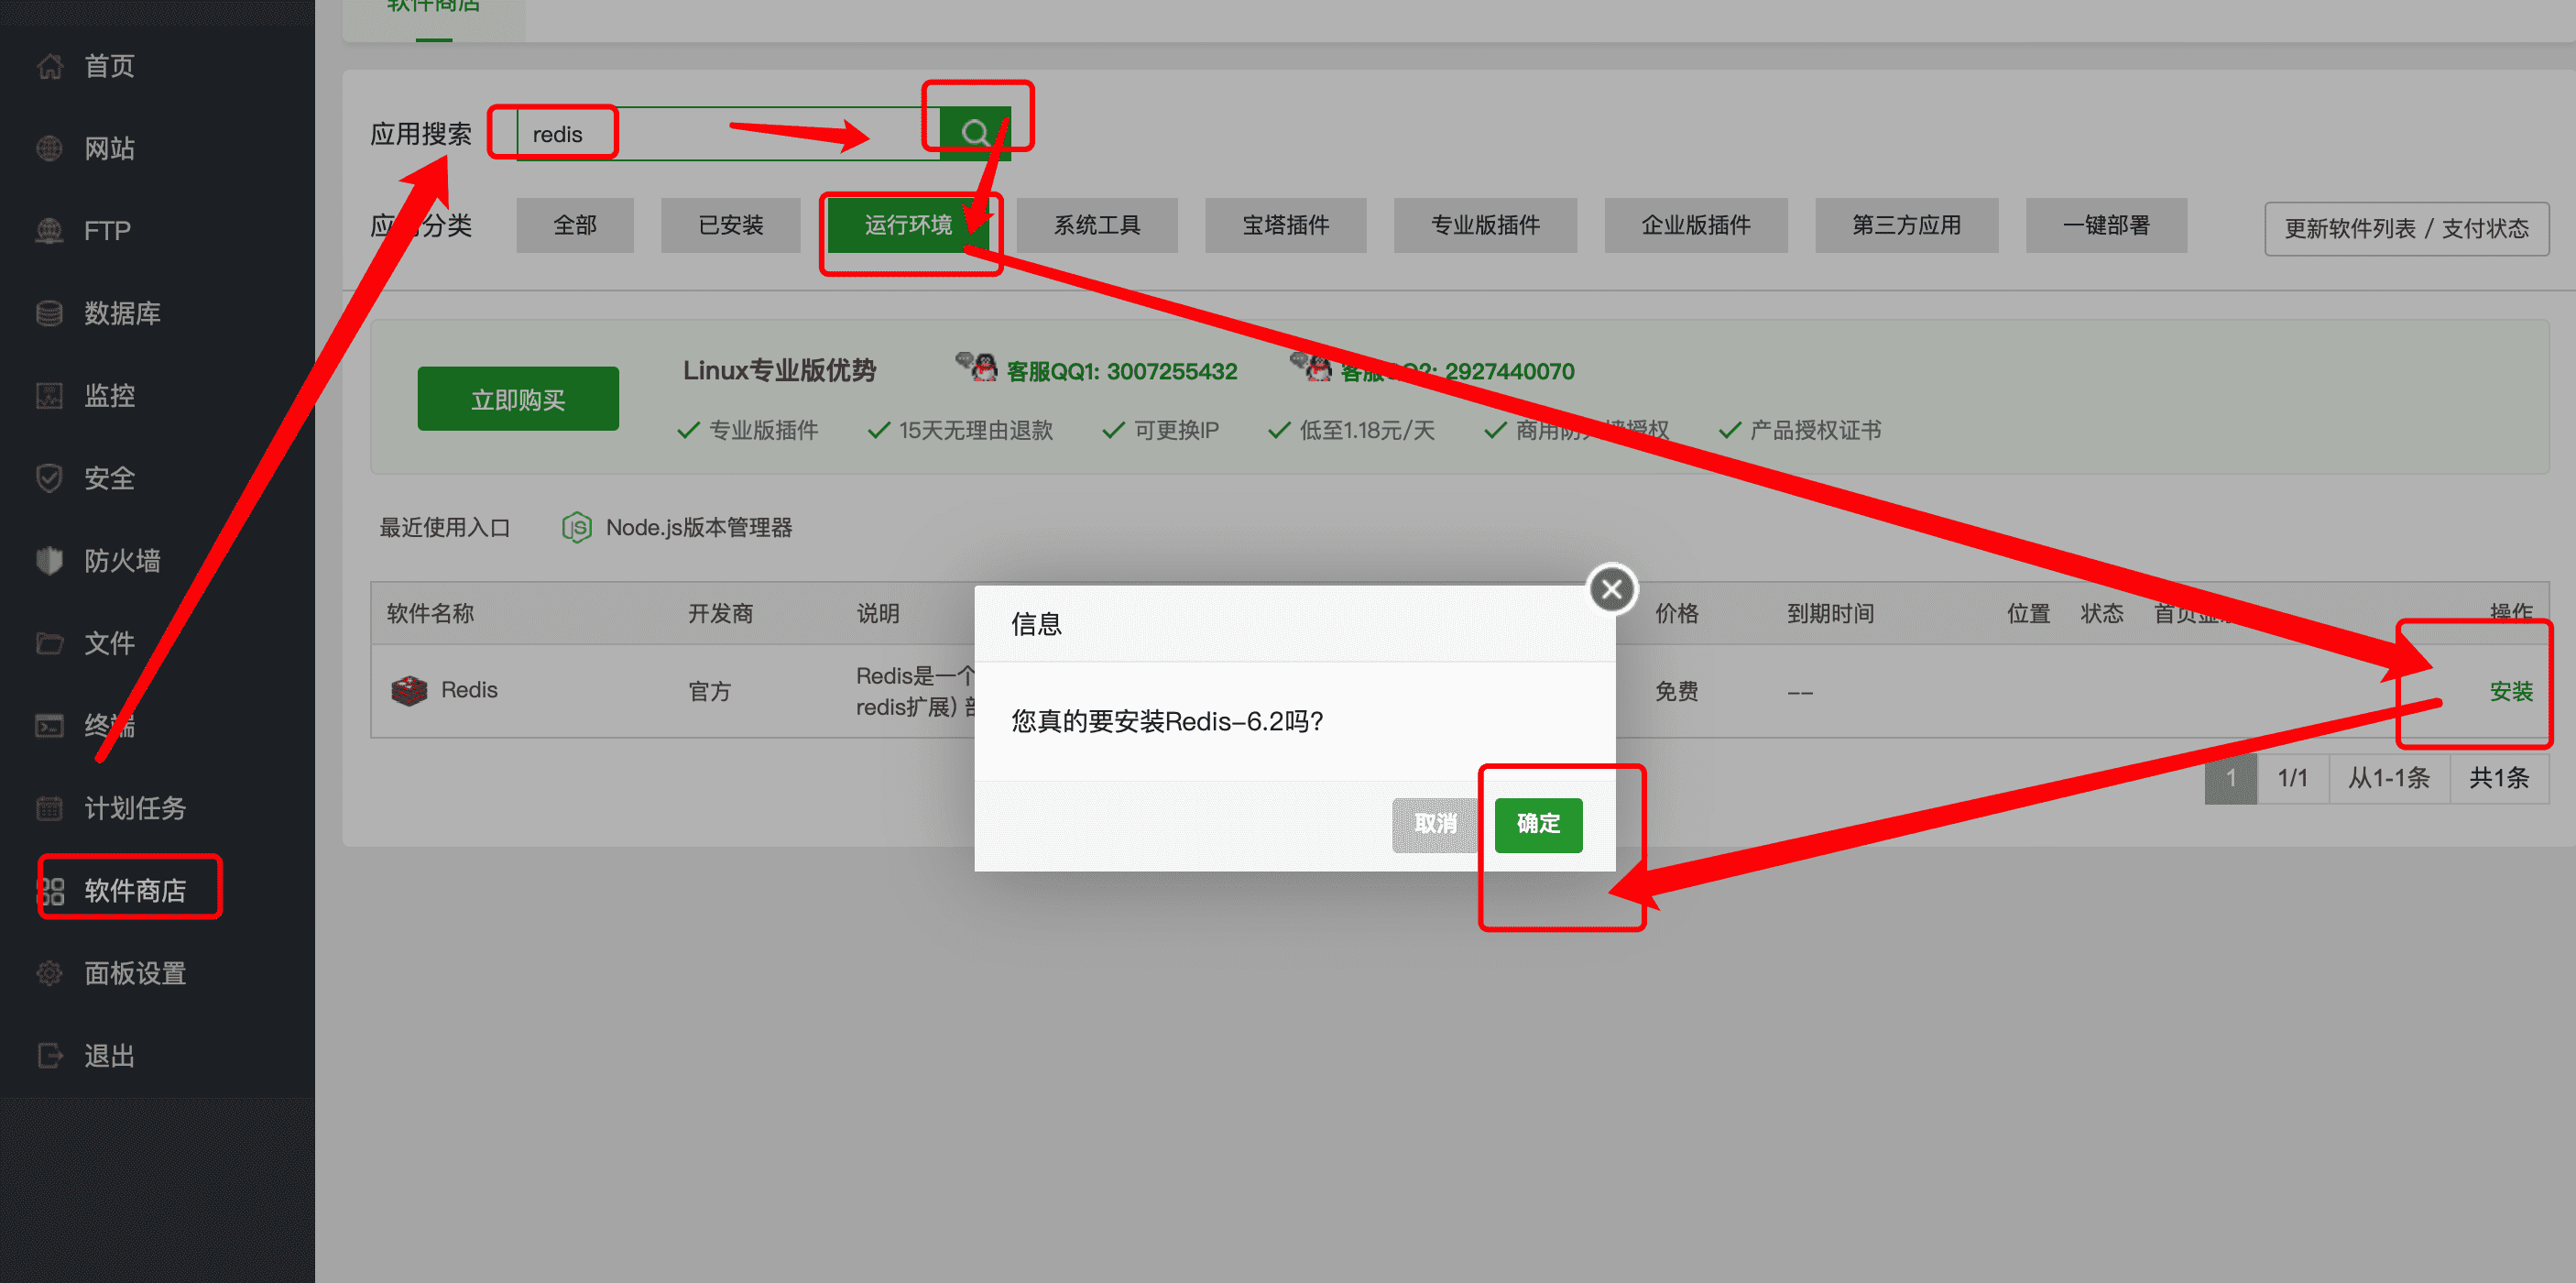This screenshot has height=1283, width=2576.
Task: Open 面板设置 in the sidebar
Action: coord(135,973)
